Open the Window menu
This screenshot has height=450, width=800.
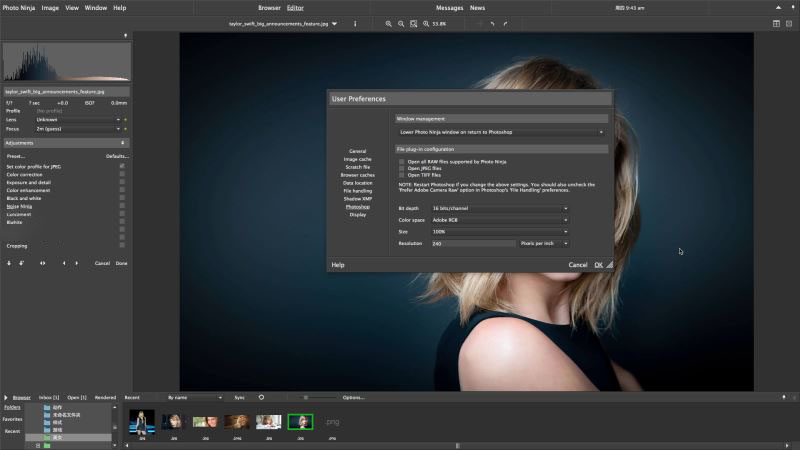[96, 8]
